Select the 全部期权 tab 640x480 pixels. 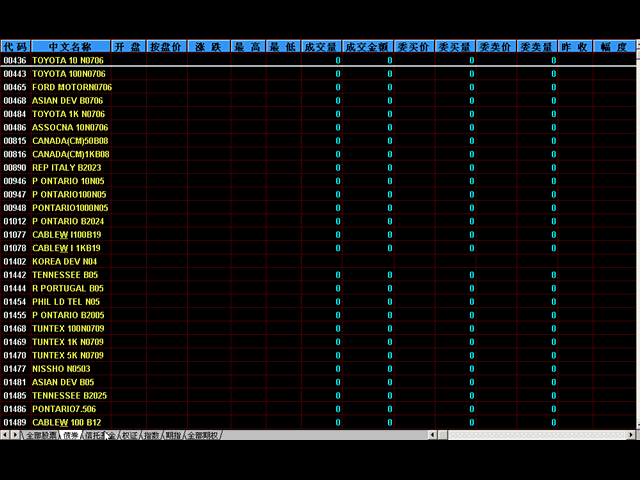[202, 435]
